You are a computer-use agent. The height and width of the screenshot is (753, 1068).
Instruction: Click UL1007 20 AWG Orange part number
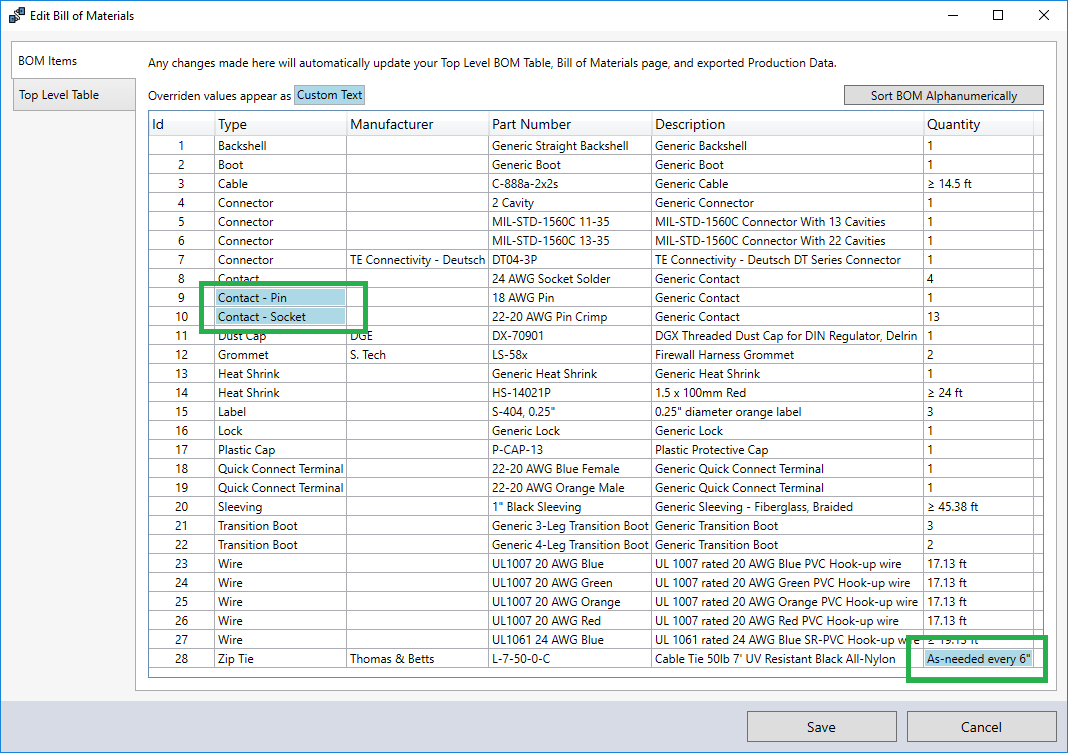coord(570,603)
